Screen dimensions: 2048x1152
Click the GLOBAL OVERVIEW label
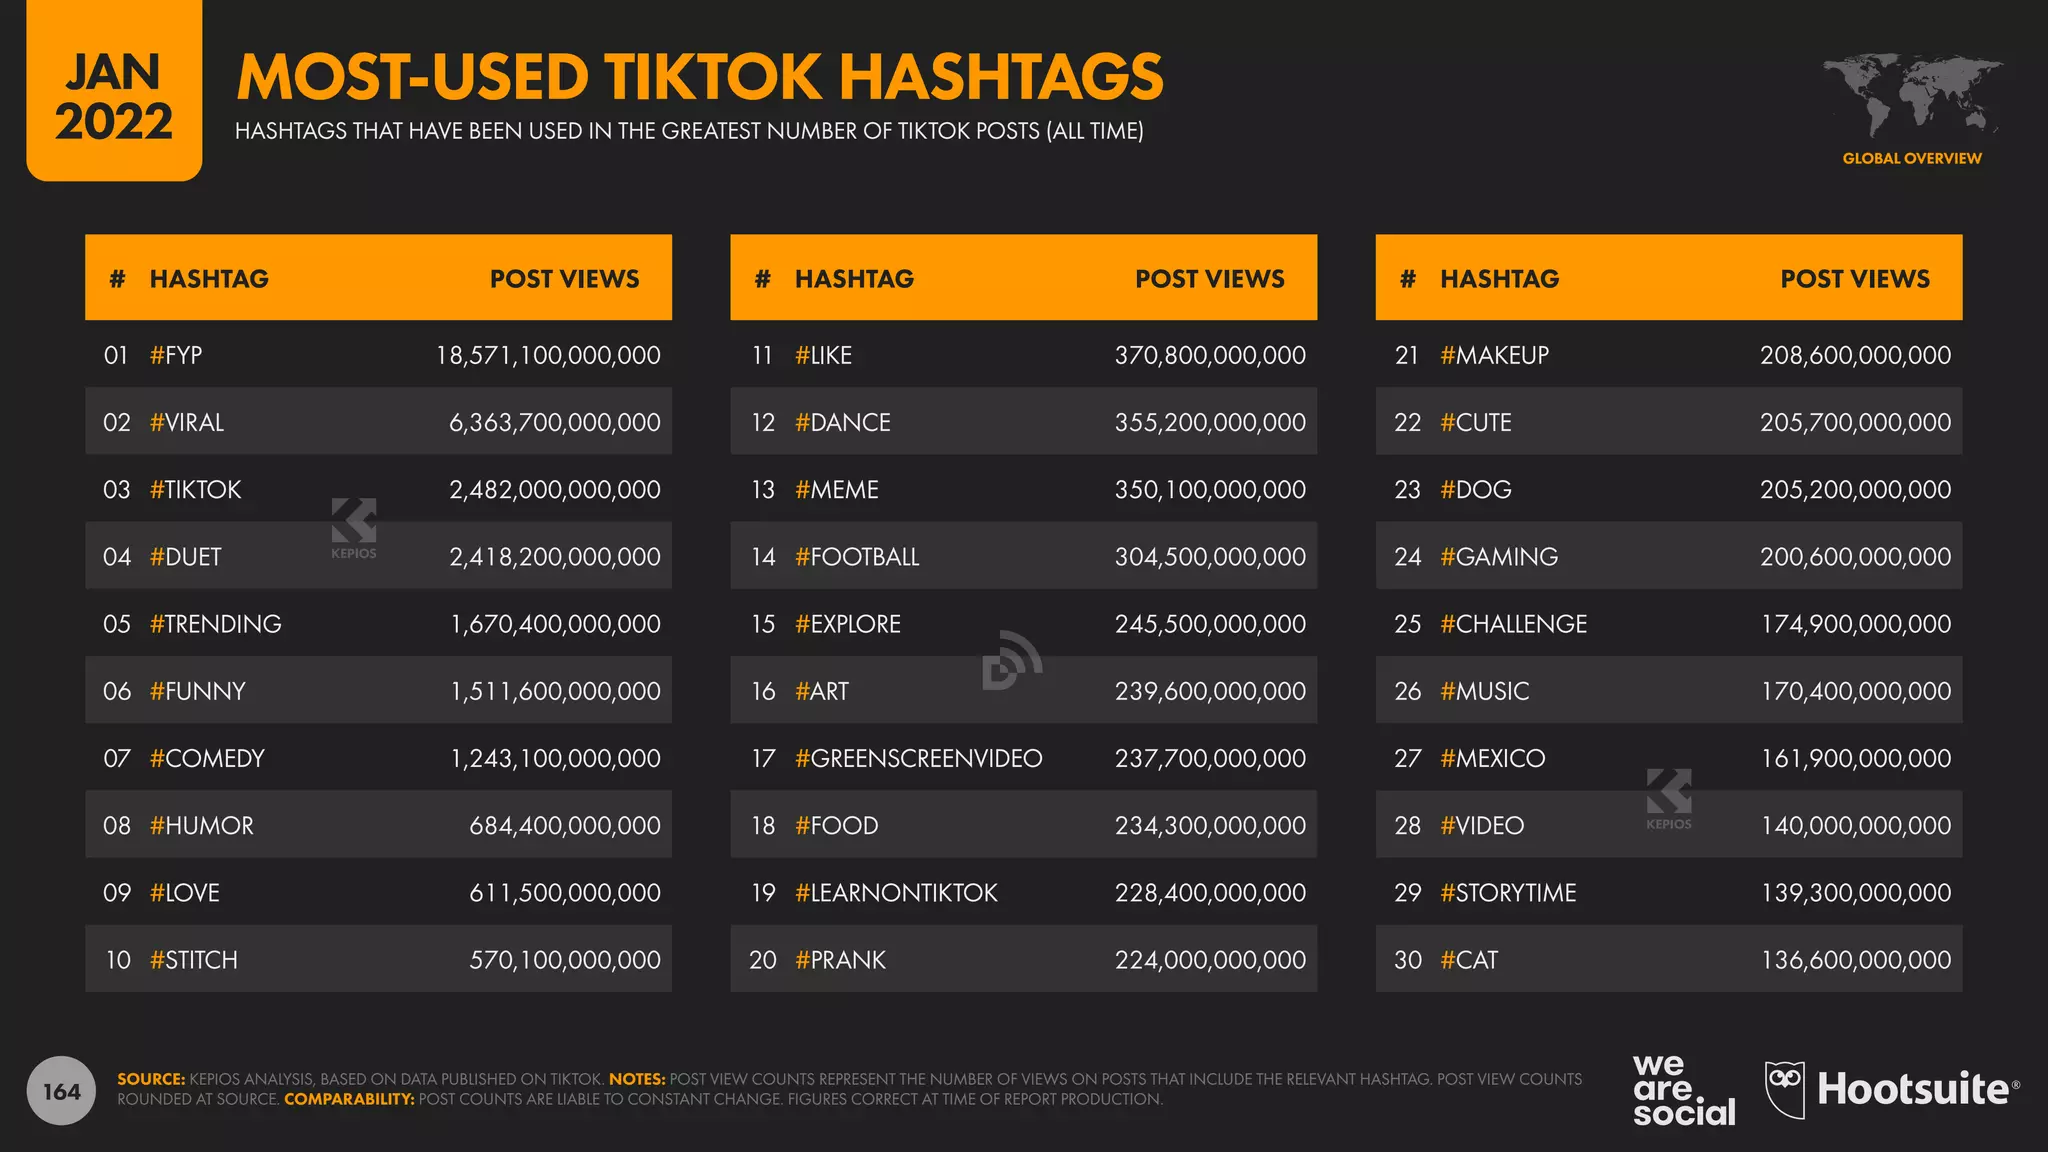pos(1911,158)
